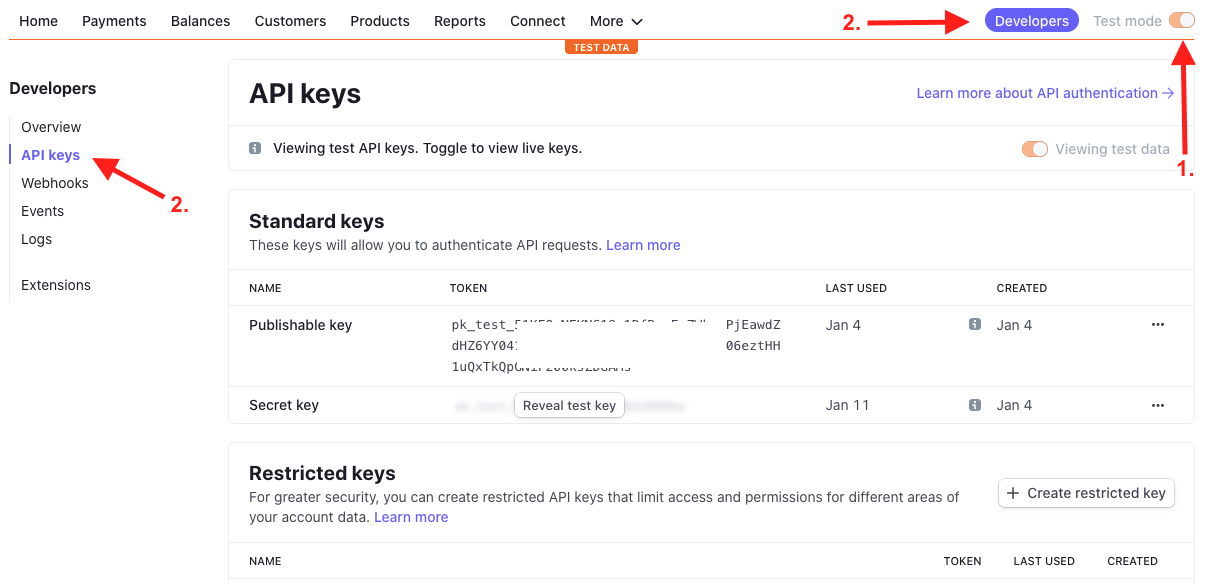Toggle Viewing test data switch
The height and width of the screenshot is (584, 1212).
coord(1035,149)
